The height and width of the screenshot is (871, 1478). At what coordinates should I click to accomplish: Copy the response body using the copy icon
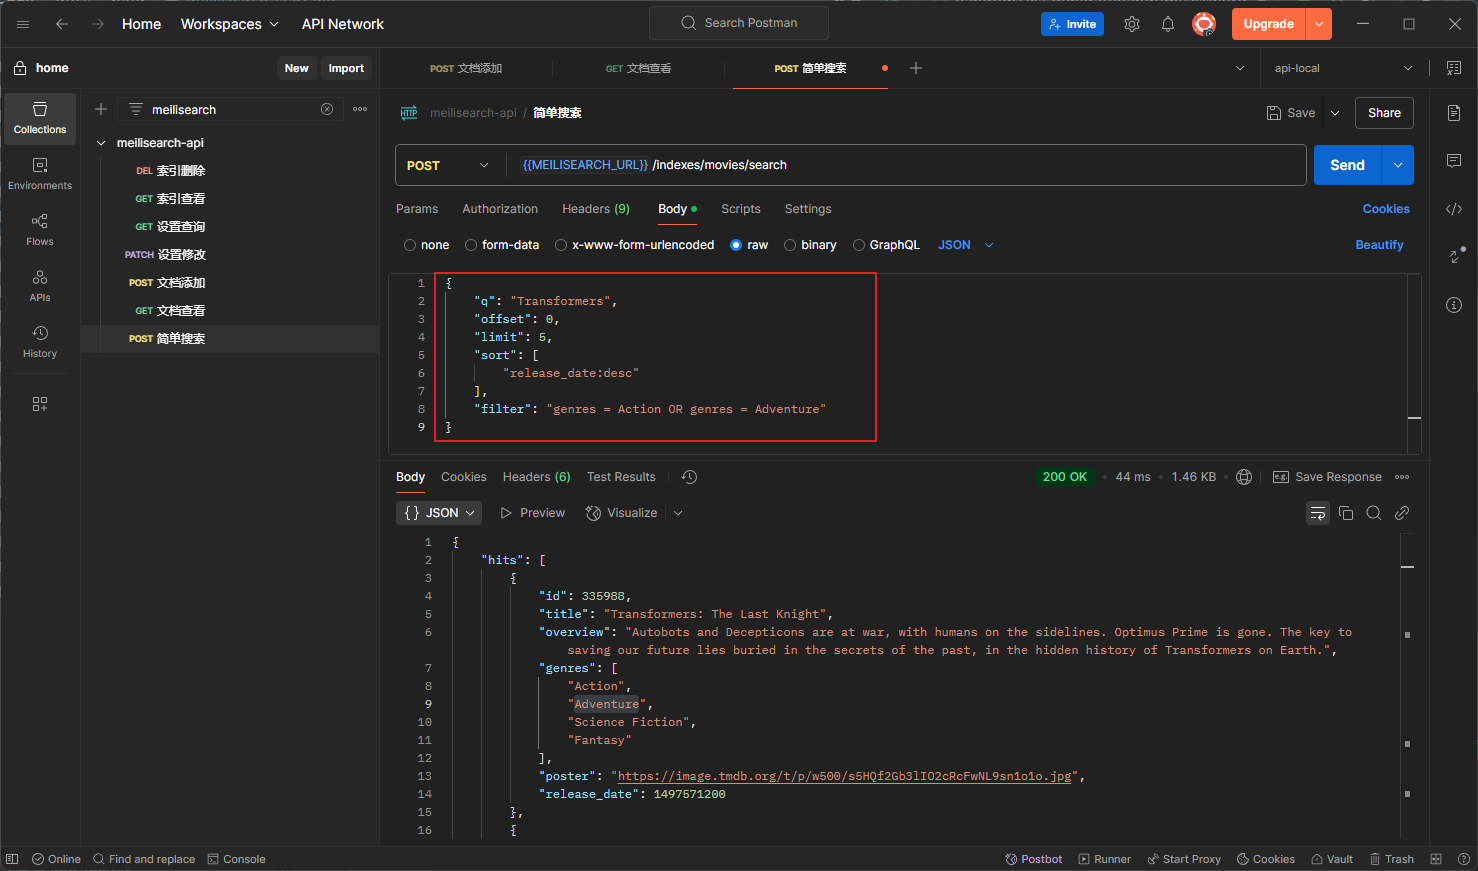tap(1346, 512)
